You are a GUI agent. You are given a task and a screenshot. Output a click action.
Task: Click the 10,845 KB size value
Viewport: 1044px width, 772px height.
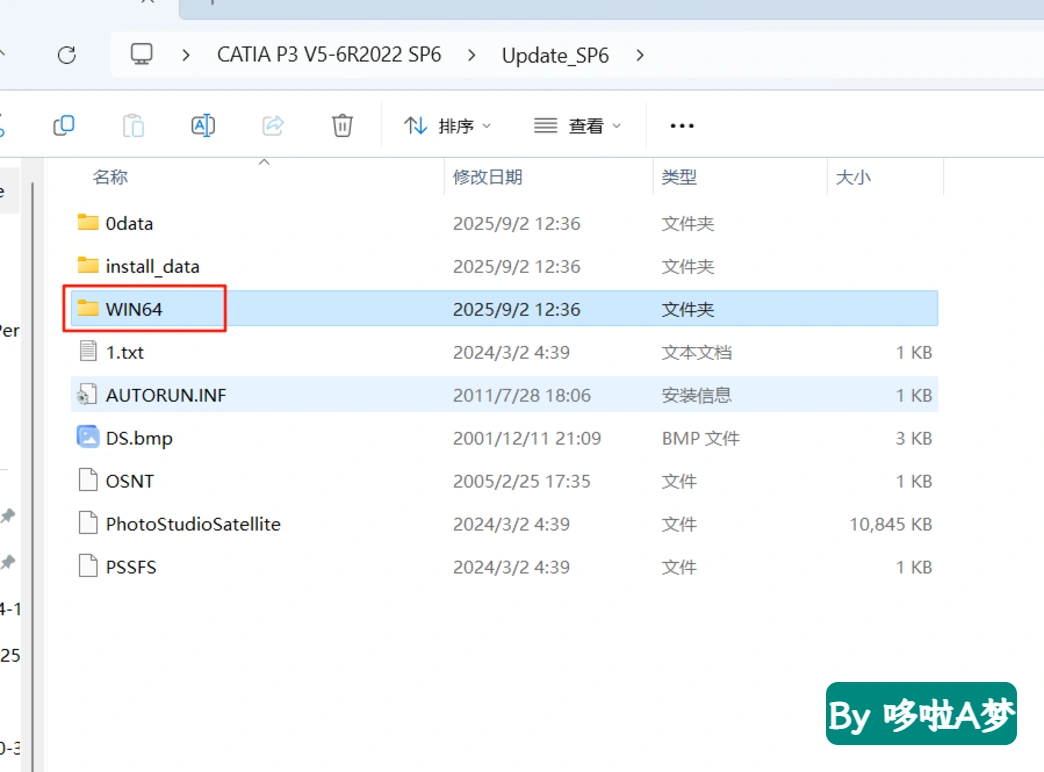click(x=890, y=524)
